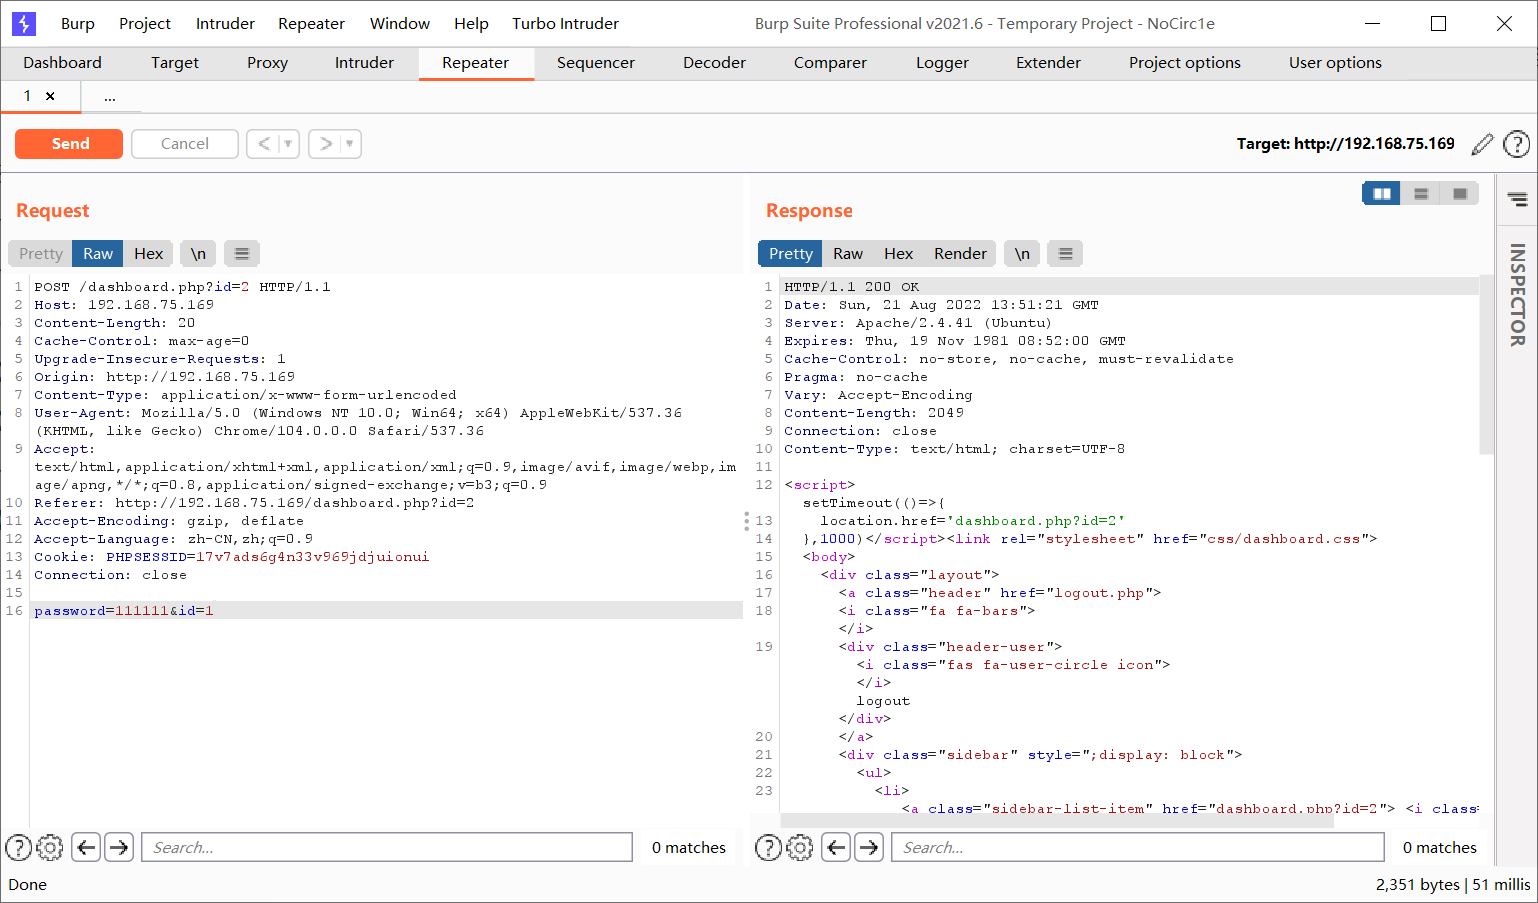Select Pretty view in the Request panel

pos(41,254)
